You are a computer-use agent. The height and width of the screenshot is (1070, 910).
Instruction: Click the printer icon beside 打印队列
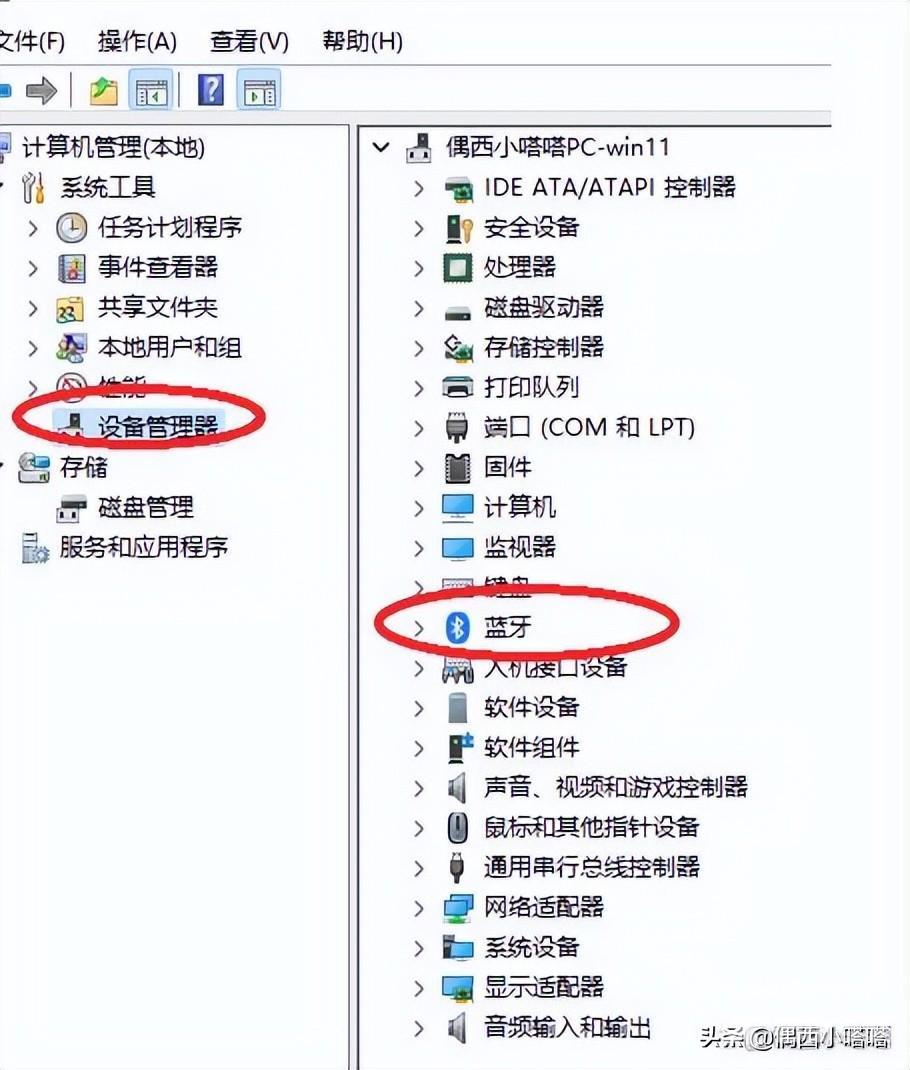[458, 388]
